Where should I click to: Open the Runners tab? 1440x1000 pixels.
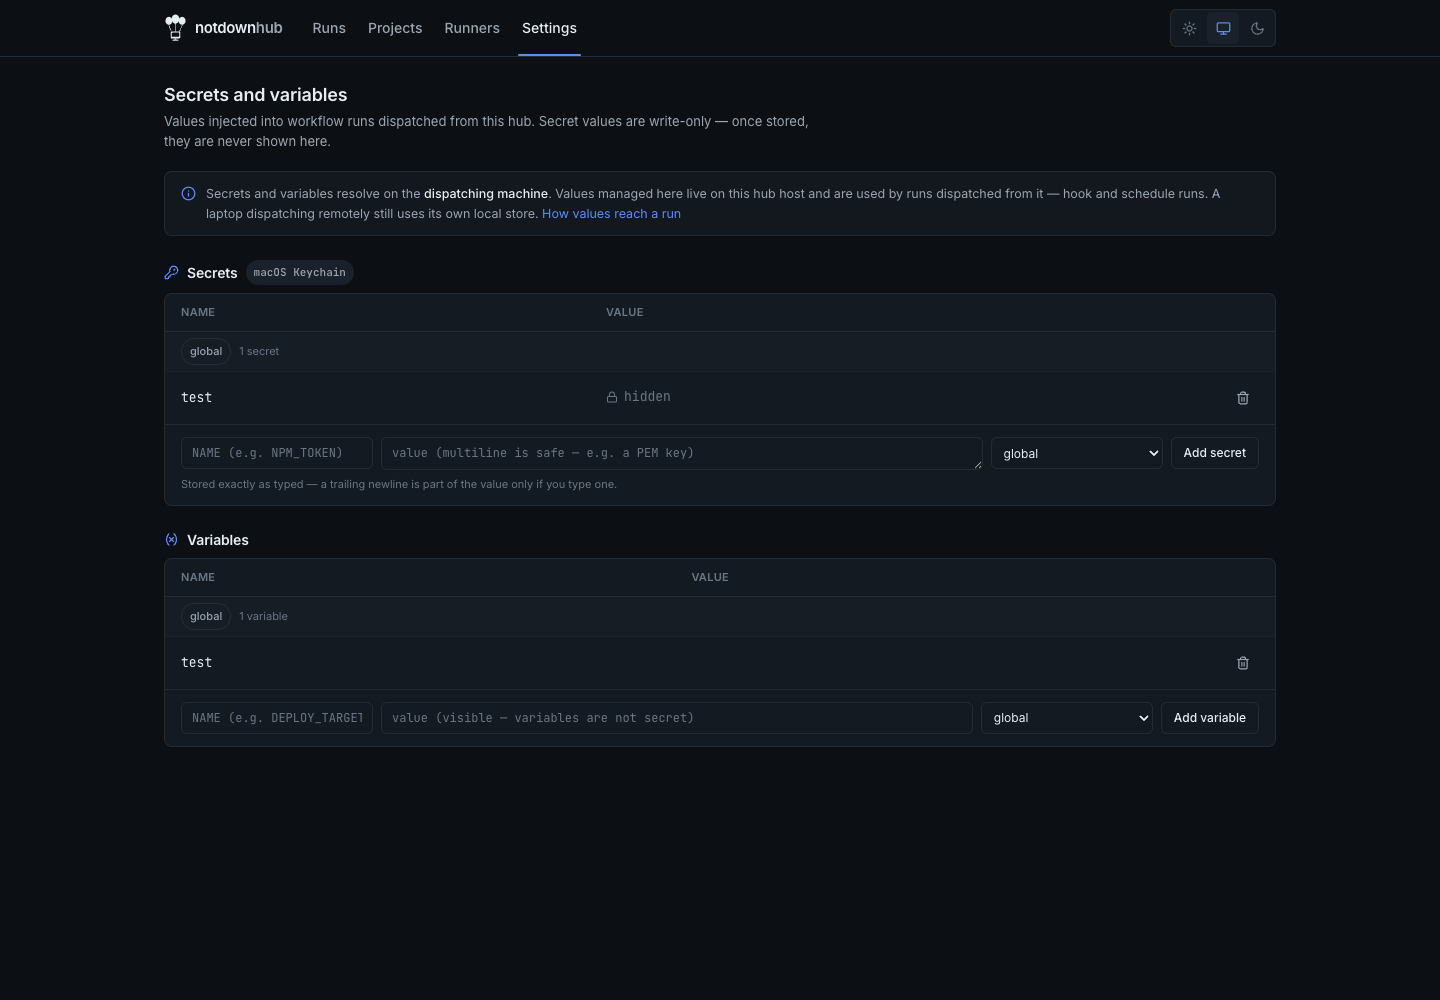pos(472,28)
